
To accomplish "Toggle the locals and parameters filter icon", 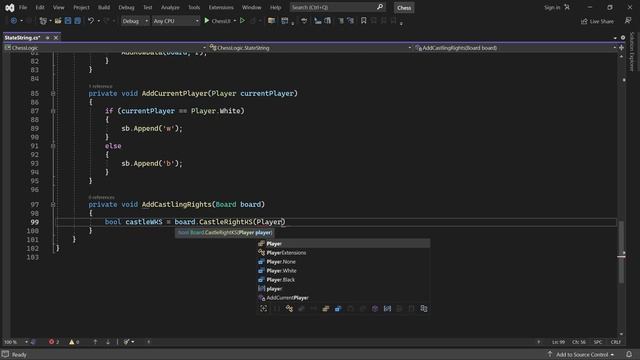I will 387,309.
